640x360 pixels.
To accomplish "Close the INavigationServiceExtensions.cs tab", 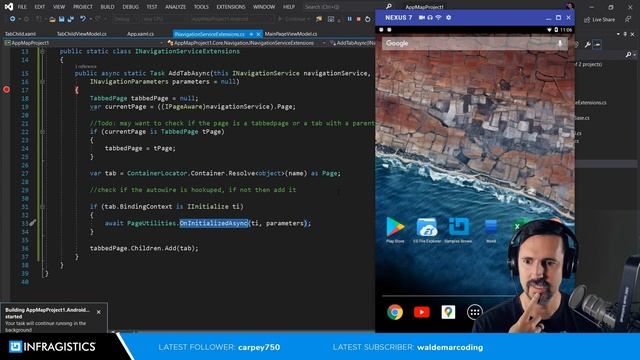I will point(258,34).
